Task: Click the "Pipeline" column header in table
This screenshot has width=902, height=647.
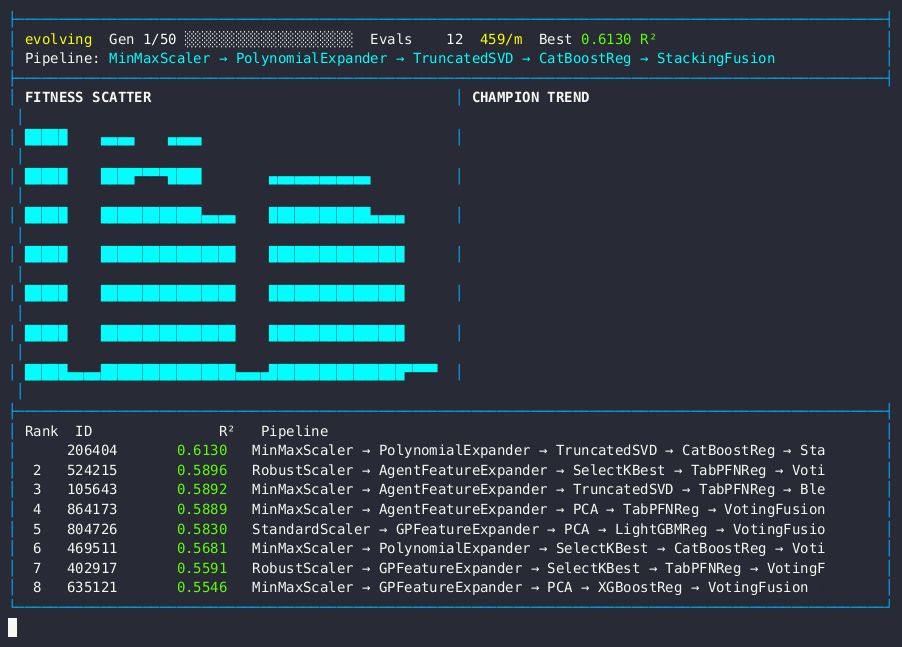Action: click(295, 431)
